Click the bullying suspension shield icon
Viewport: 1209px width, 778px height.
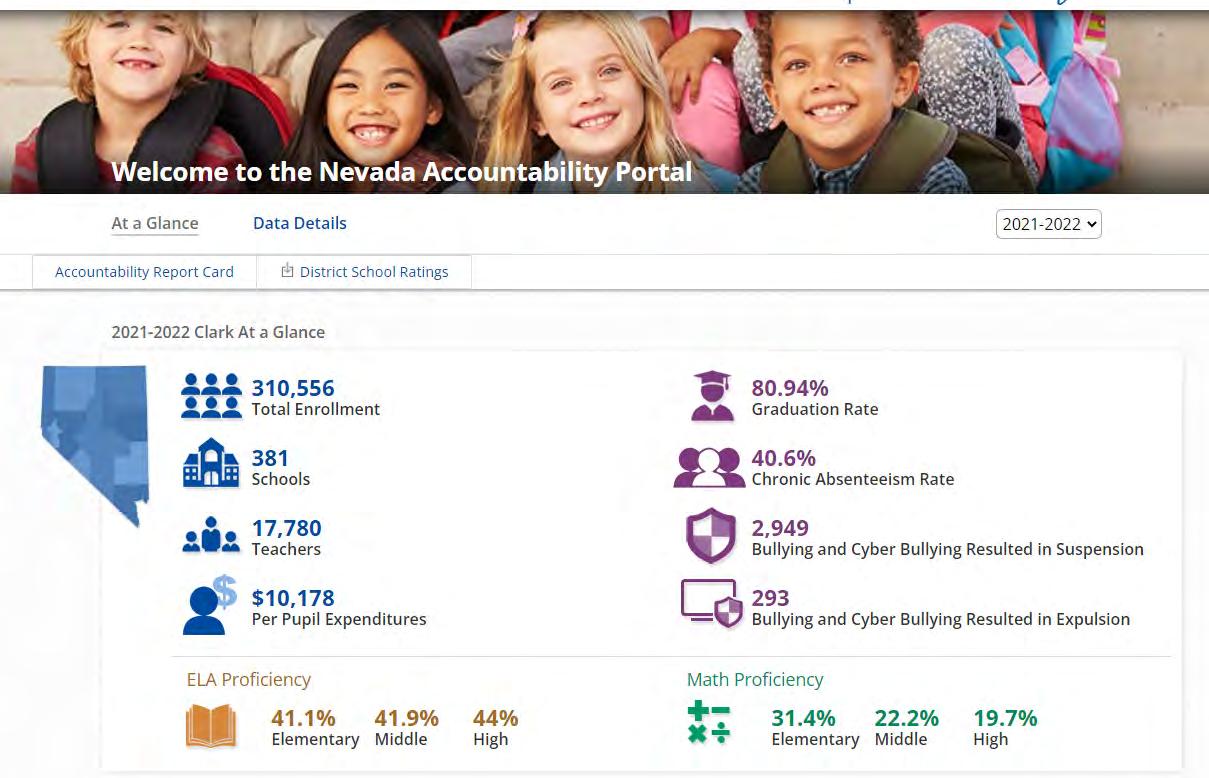(x=711, y=536)
